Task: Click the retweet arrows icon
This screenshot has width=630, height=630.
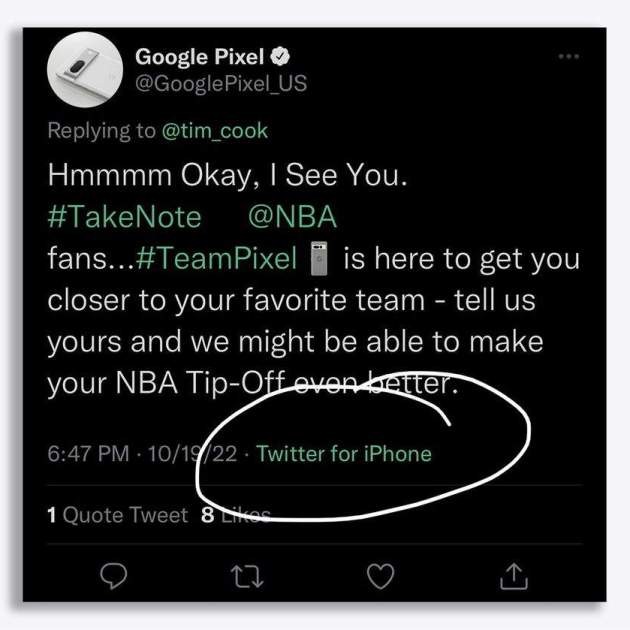Action: [x=247, y=577]
